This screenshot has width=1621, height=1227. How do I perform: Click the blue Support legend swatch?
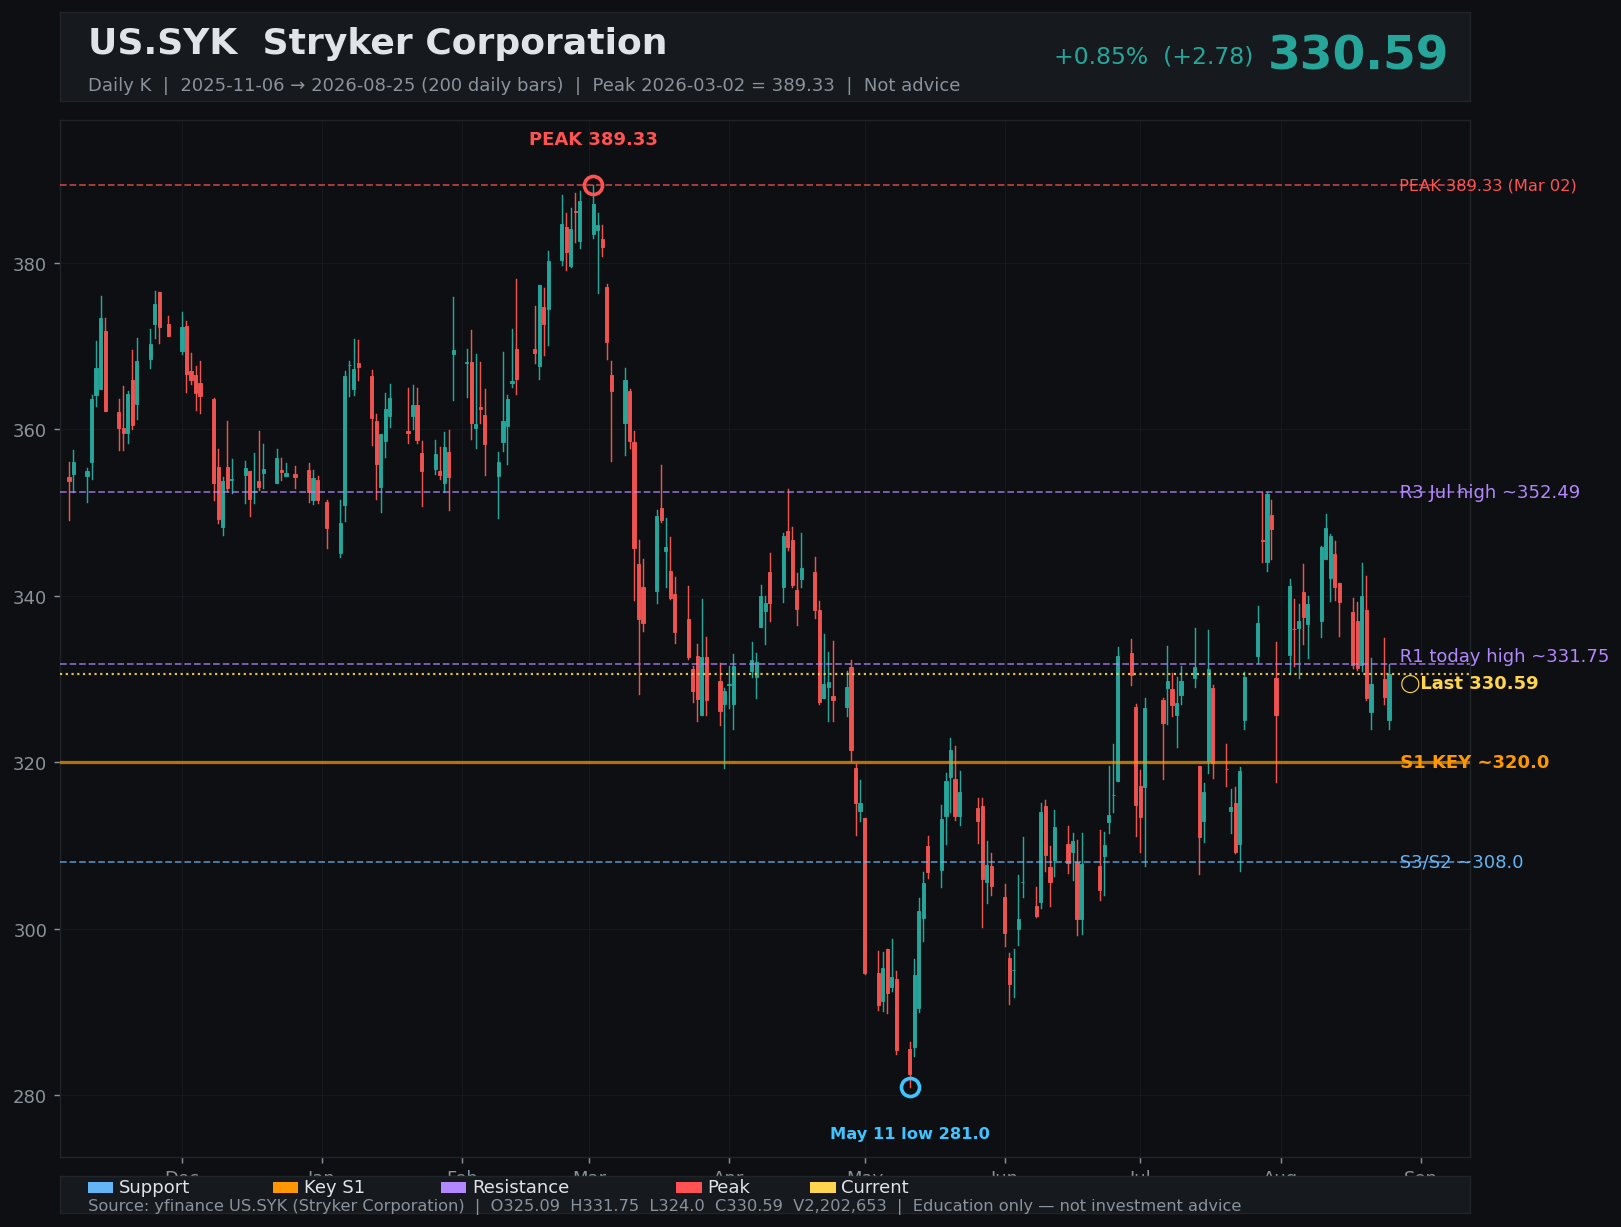[x=100, y=1187]
